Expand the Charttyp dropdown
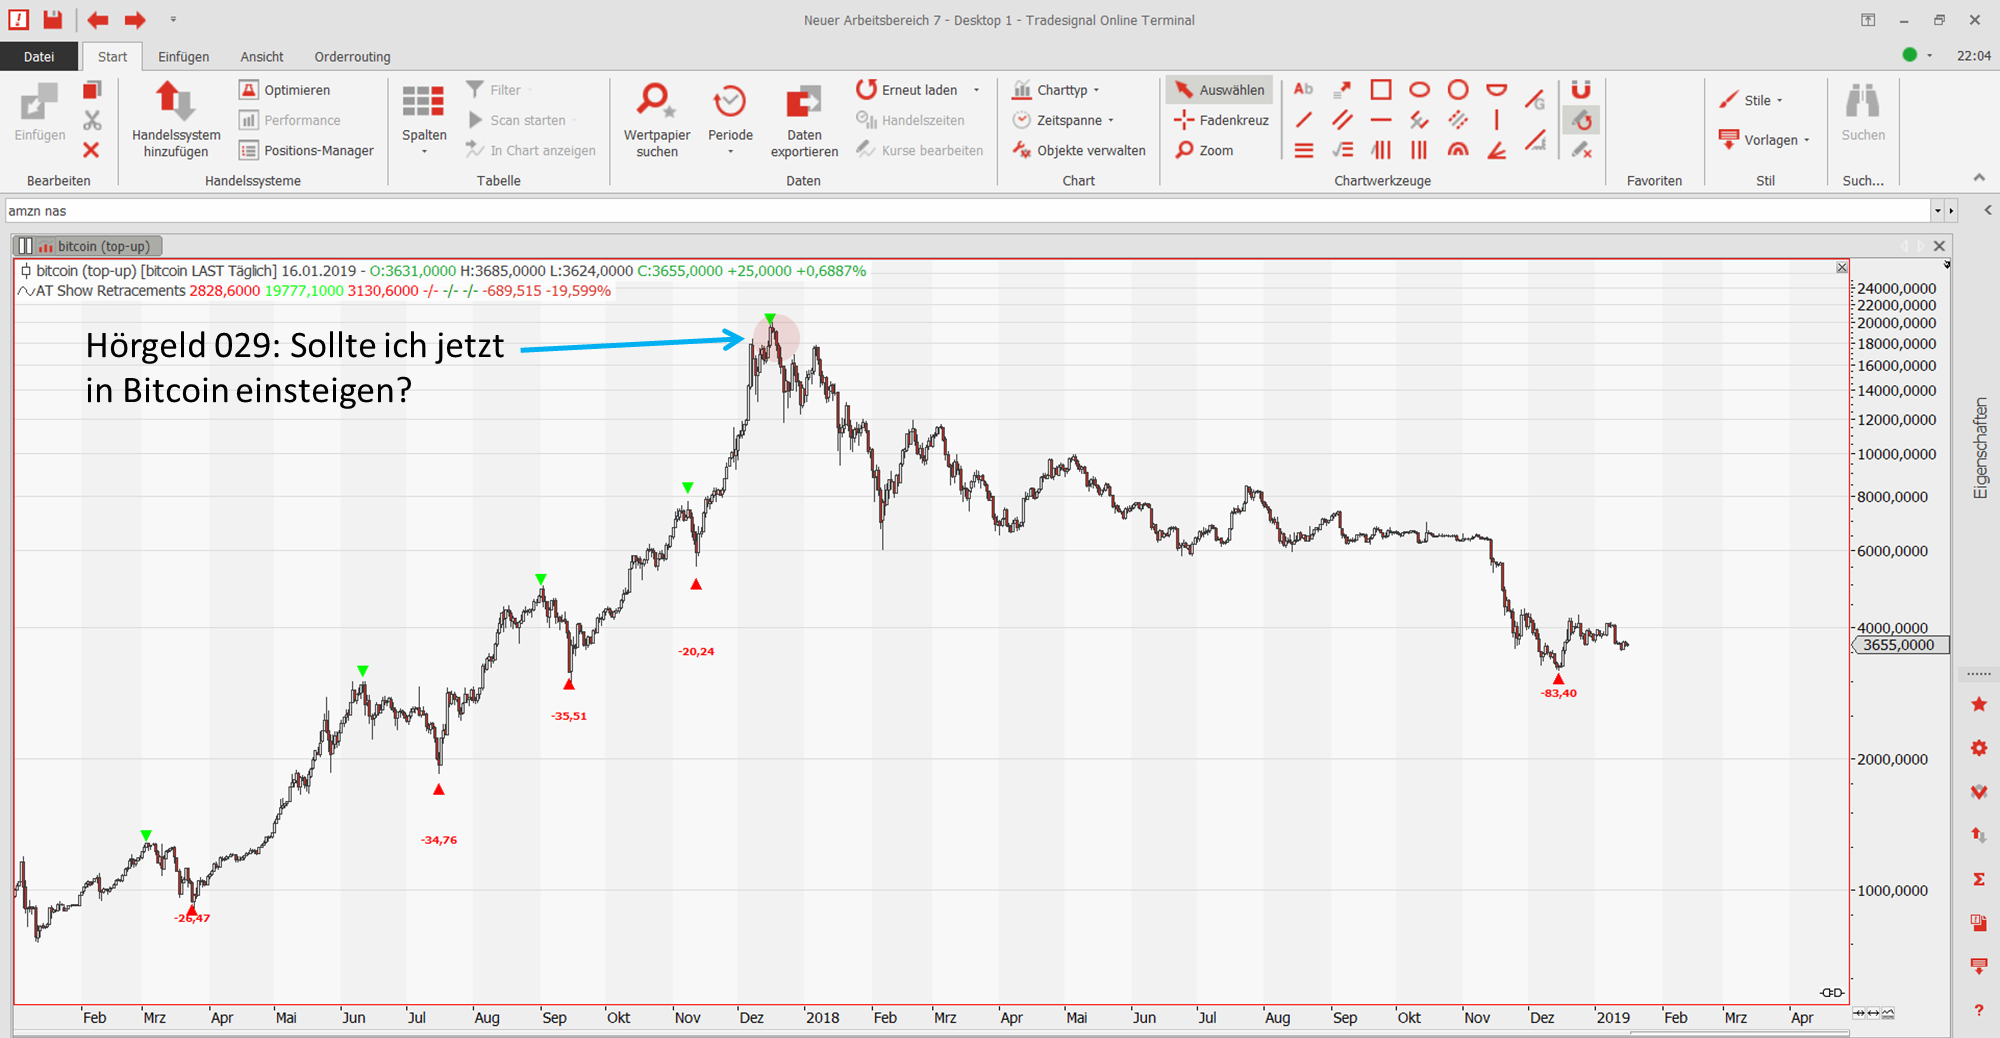The height and width of the screenshot is (1038, 2000). [x=1057, y=90]
